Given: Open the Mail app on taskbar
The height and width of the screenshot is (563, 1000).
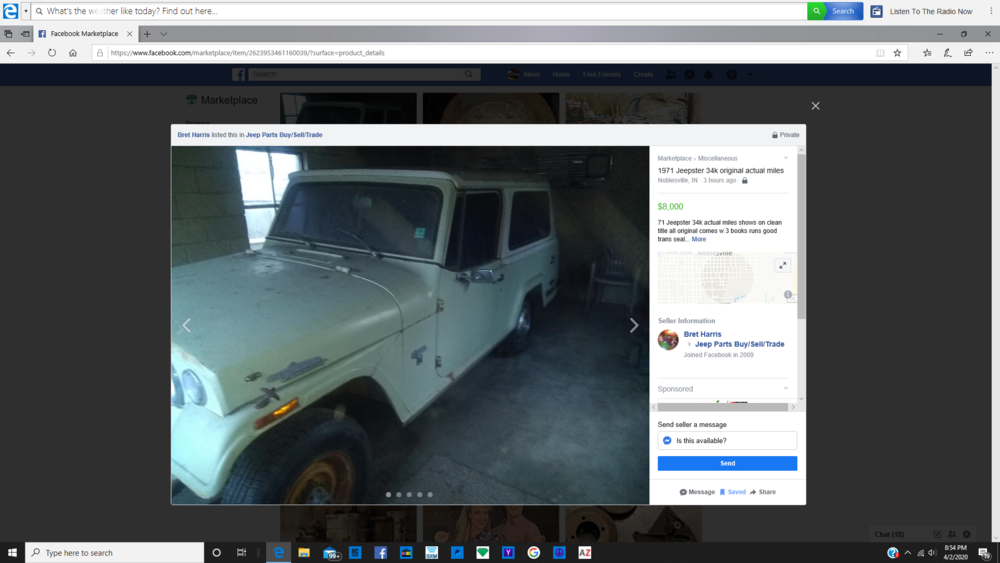Looking at the screenshot, I should point(330,553).
